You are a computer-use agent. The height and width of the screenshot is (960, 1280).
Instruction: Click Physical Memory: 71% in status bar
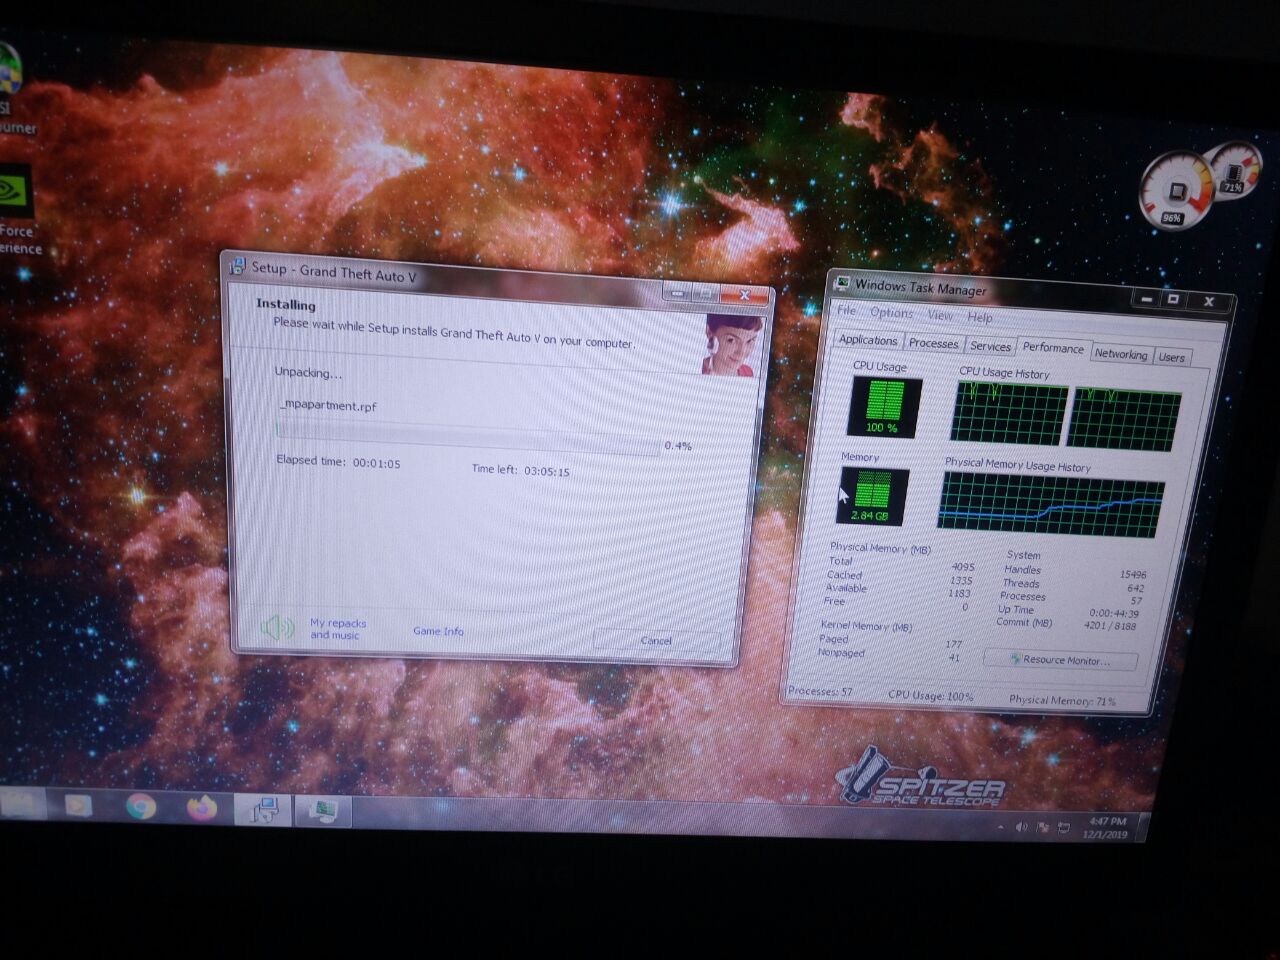tap(1062, 701)
